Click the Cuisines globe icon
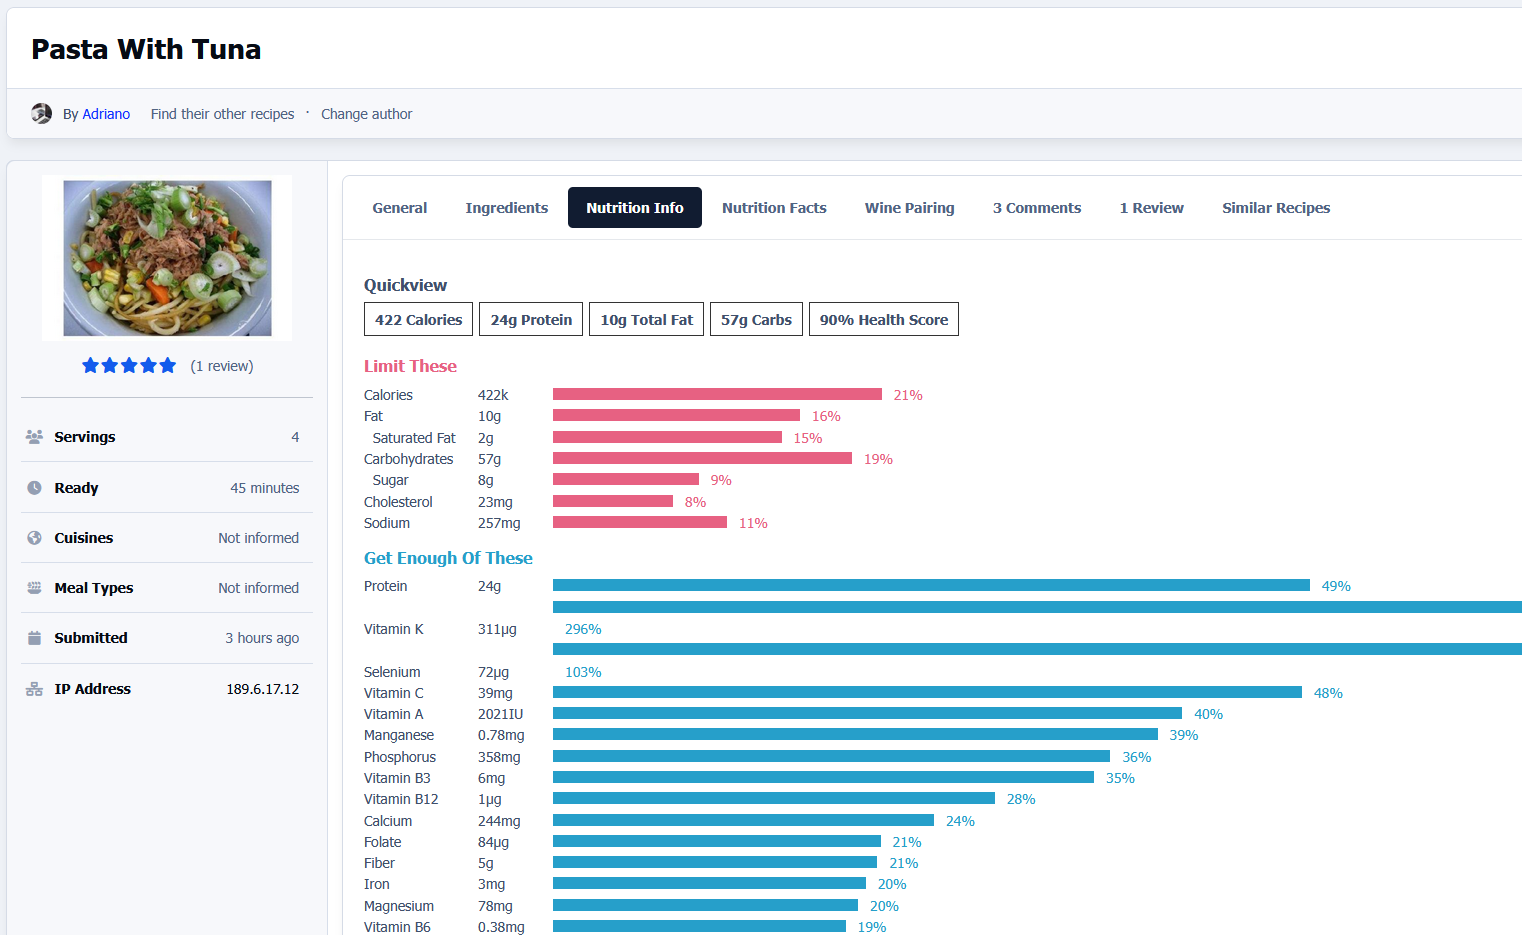This screenshot has height=935, width=1522. point(34,538)
